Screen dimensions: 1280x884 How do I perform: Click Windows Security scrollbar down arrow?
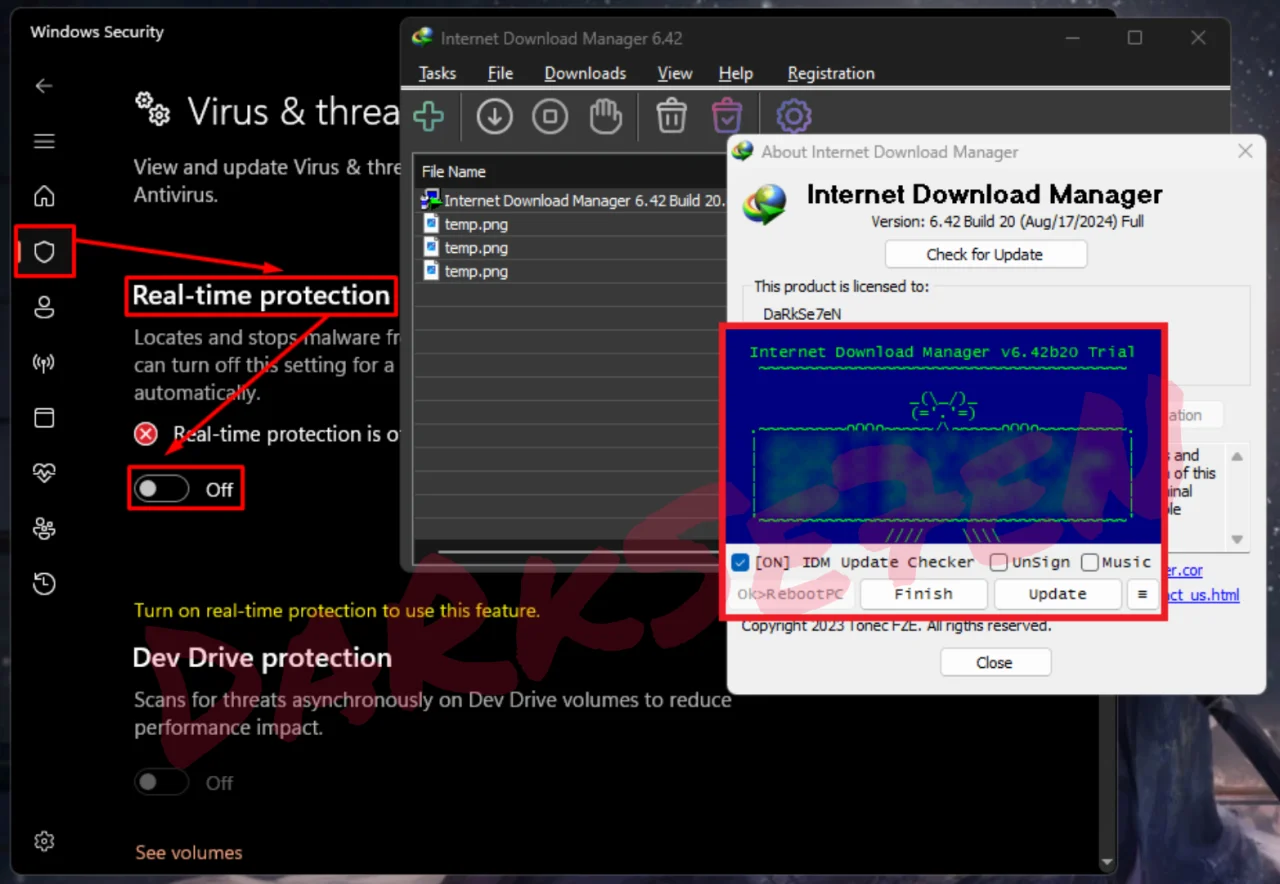(1106, 863)
